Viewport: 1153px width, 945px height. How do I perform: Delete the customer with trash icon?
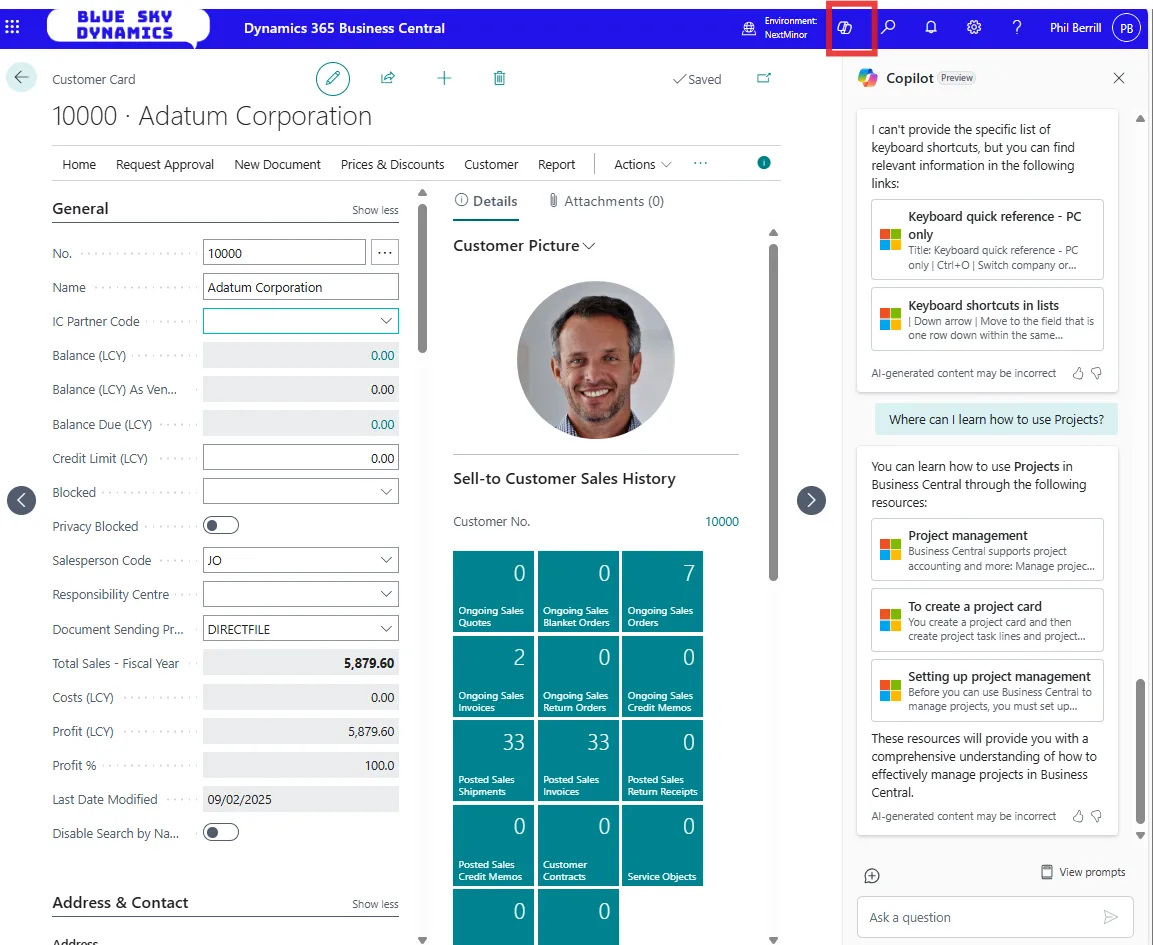[499, 78]
